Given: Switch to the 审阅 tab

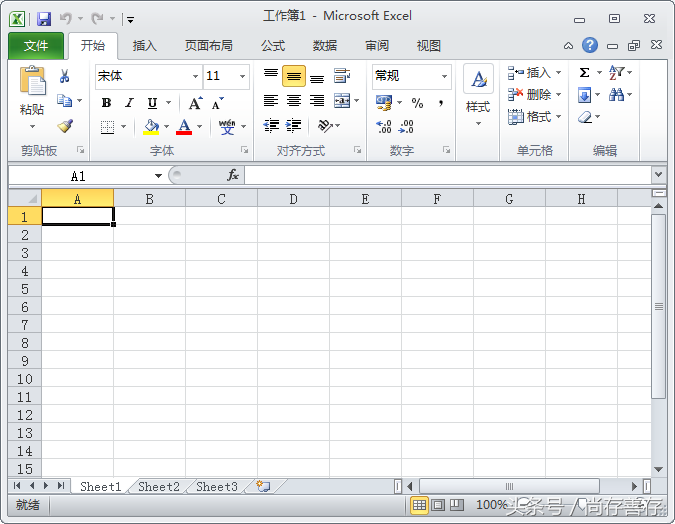Looking at the screenshot, I should [377, 46].
